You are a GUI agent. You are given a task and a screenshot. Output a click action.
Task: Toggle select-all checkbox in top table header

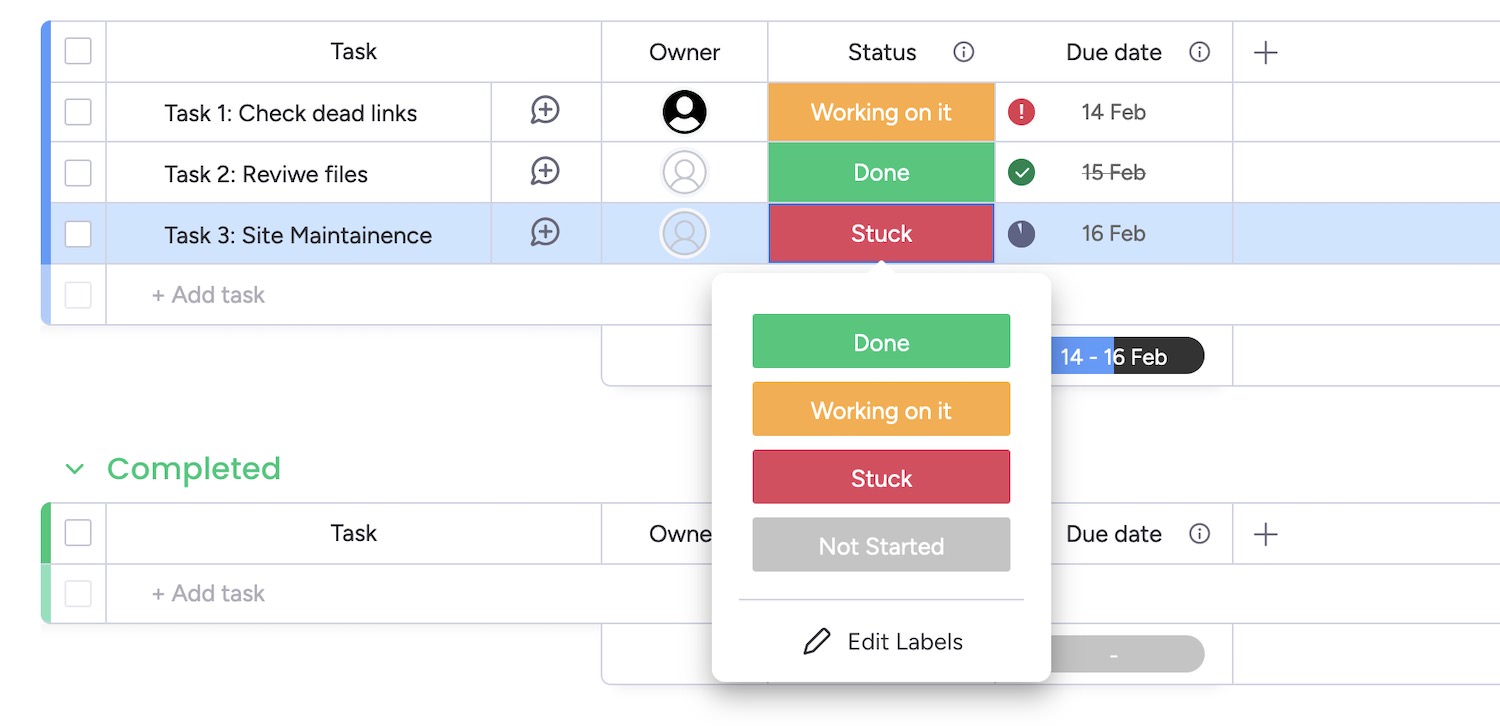tap(78, 51)
